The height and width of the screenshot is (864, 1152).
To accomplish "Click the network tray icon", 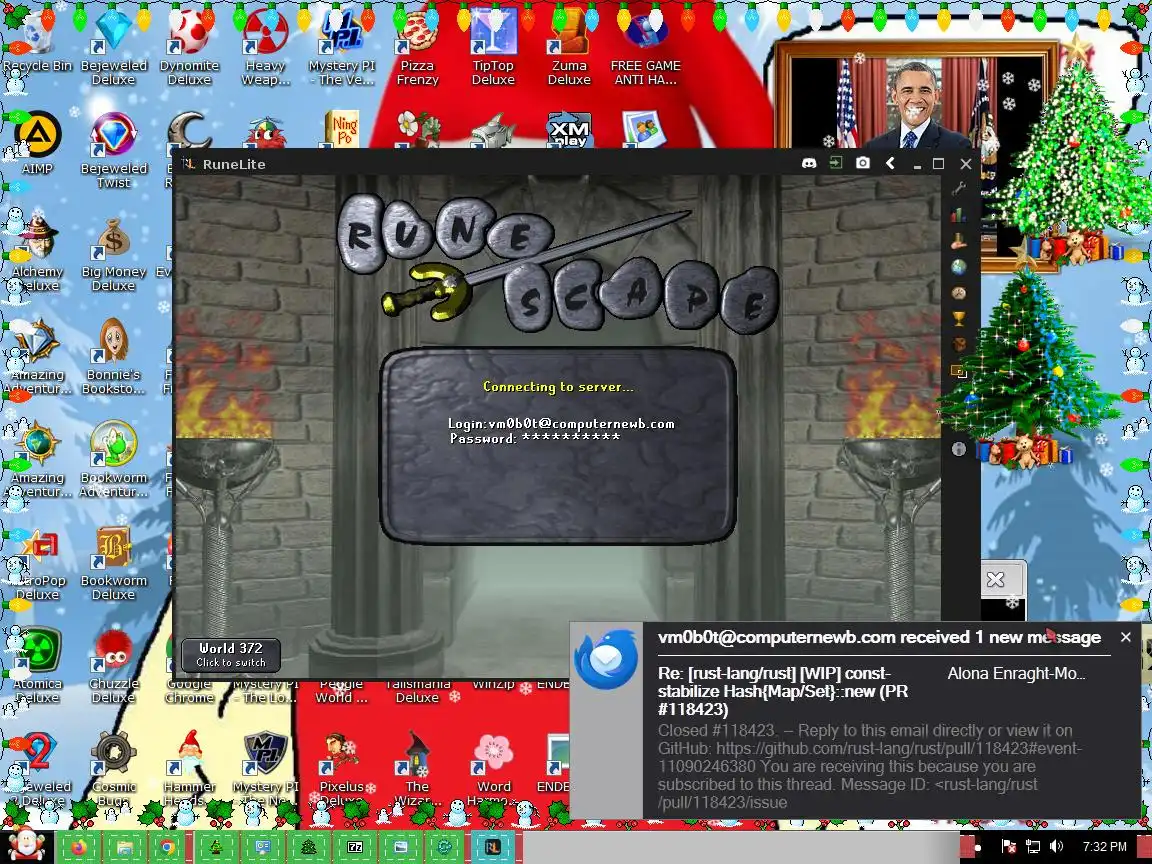I will tap(1033, 846).
